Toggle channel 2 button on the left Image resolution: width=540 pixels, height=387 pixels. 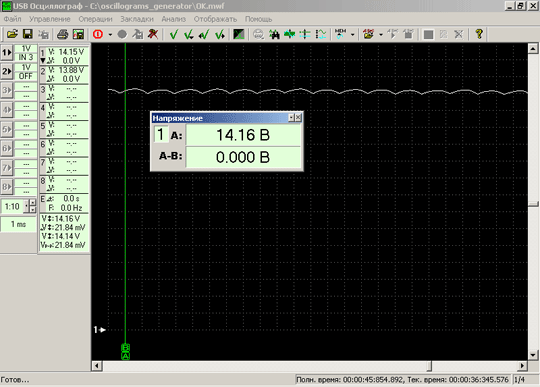(x=7, y=71)
